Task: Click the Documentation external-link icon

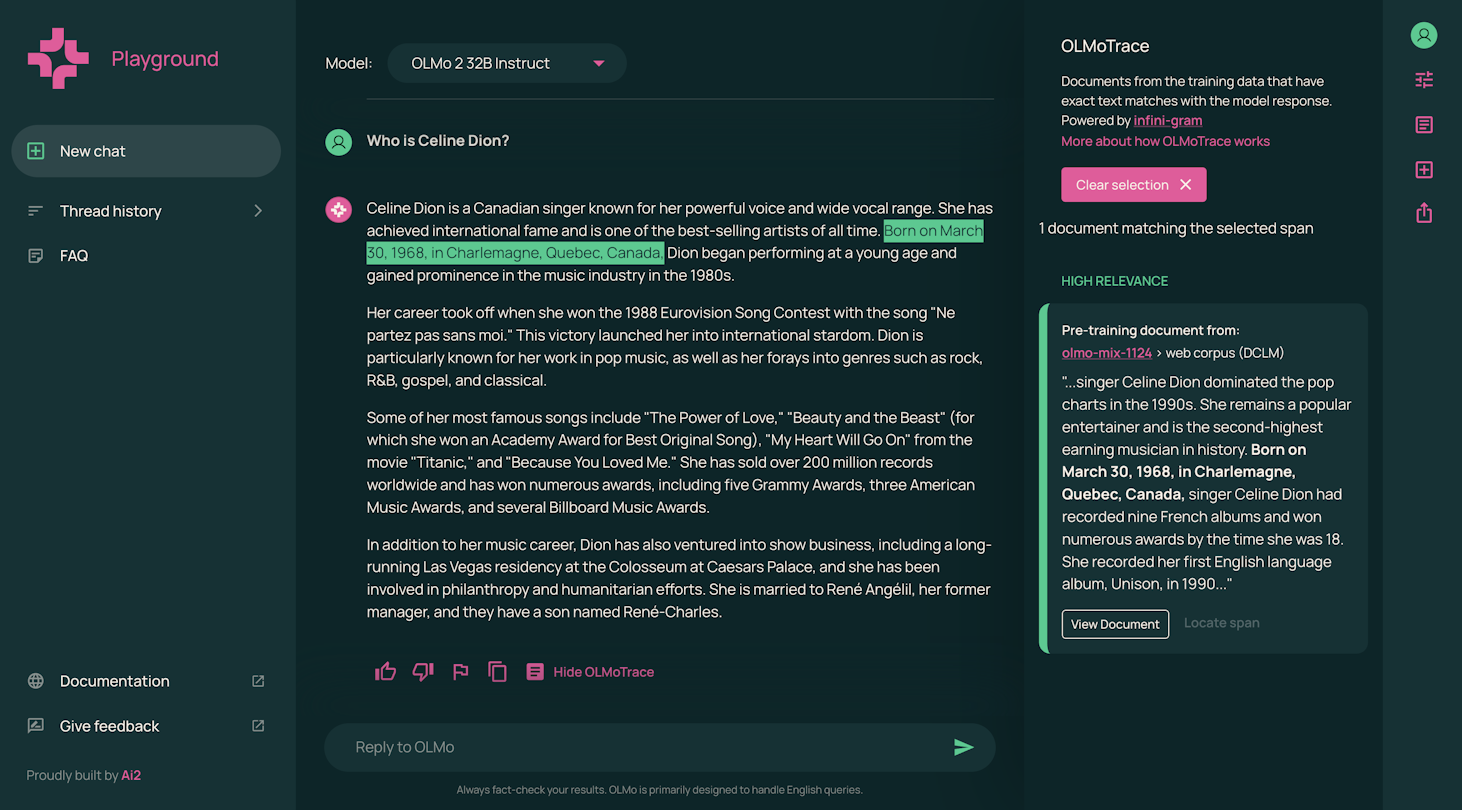Action: point(258,681)
